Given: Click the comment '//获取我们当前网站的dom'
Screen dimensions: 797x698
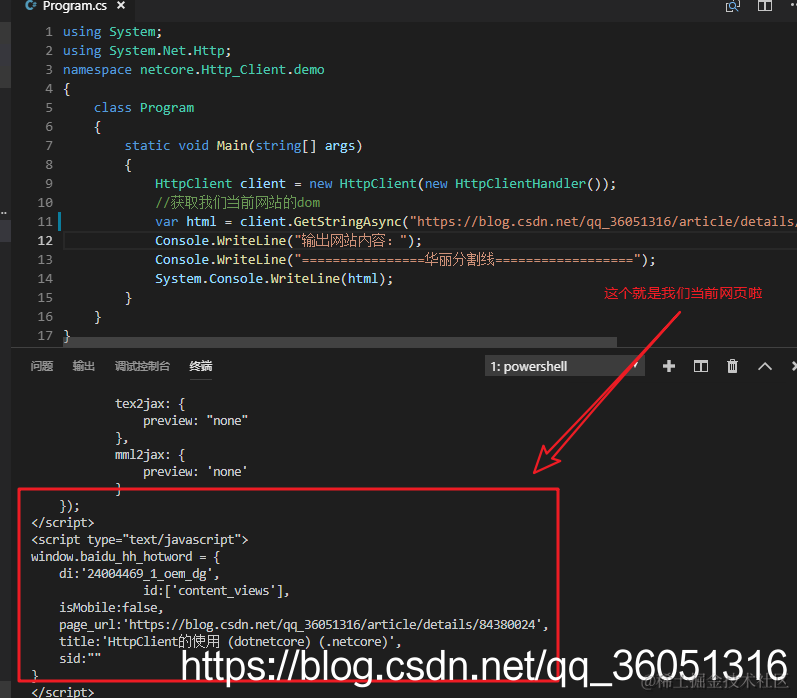Looking at the screenshot, I should tap(237, 203).
